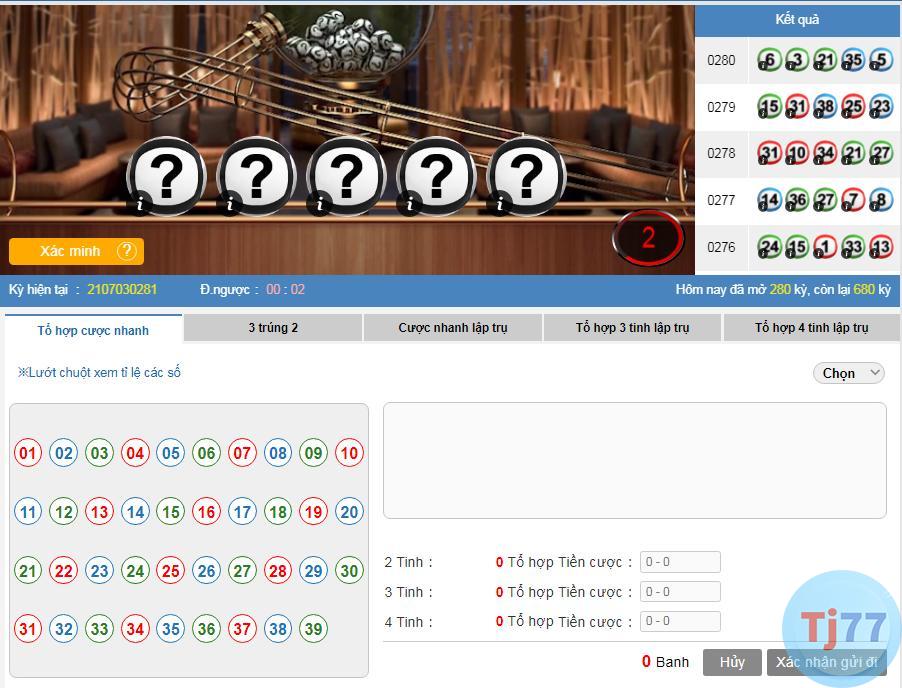This screenshot has width=902, height=688.
Task: Click the question mark icon on Xác minh
Action: tap(126, 251)
